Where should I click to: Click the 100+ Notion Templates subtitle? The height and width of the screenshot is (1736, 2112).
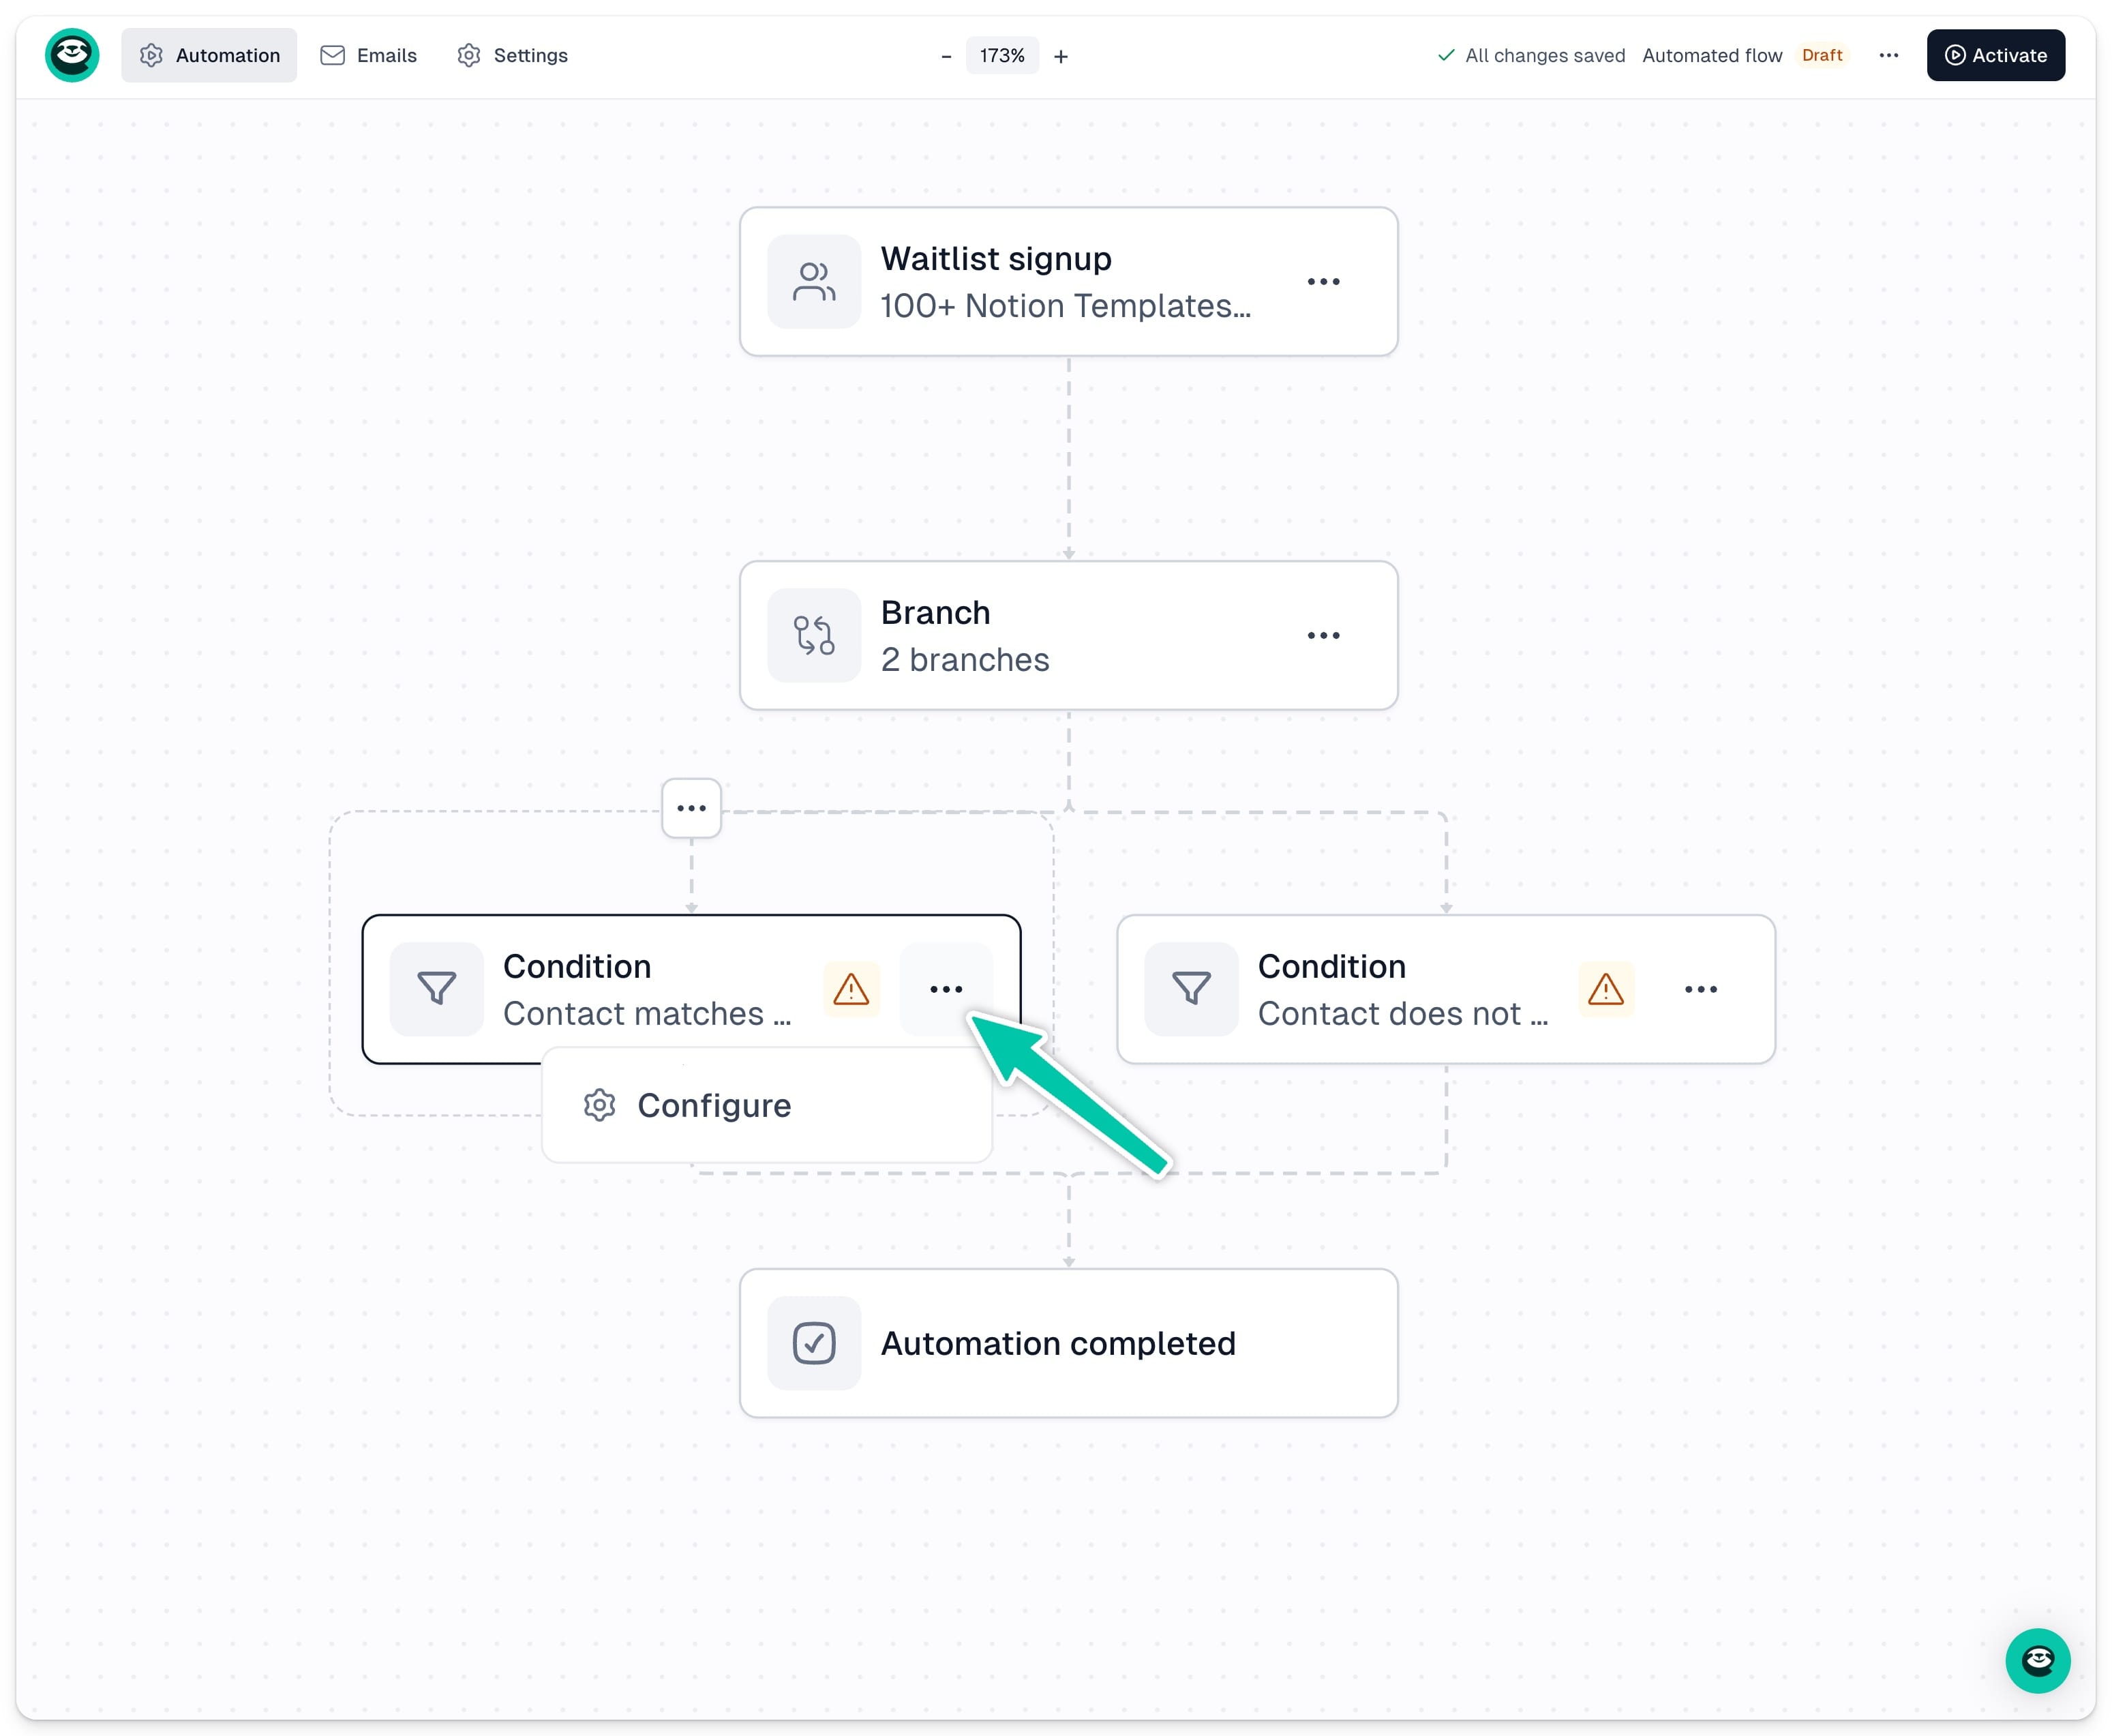[1065, 306]
